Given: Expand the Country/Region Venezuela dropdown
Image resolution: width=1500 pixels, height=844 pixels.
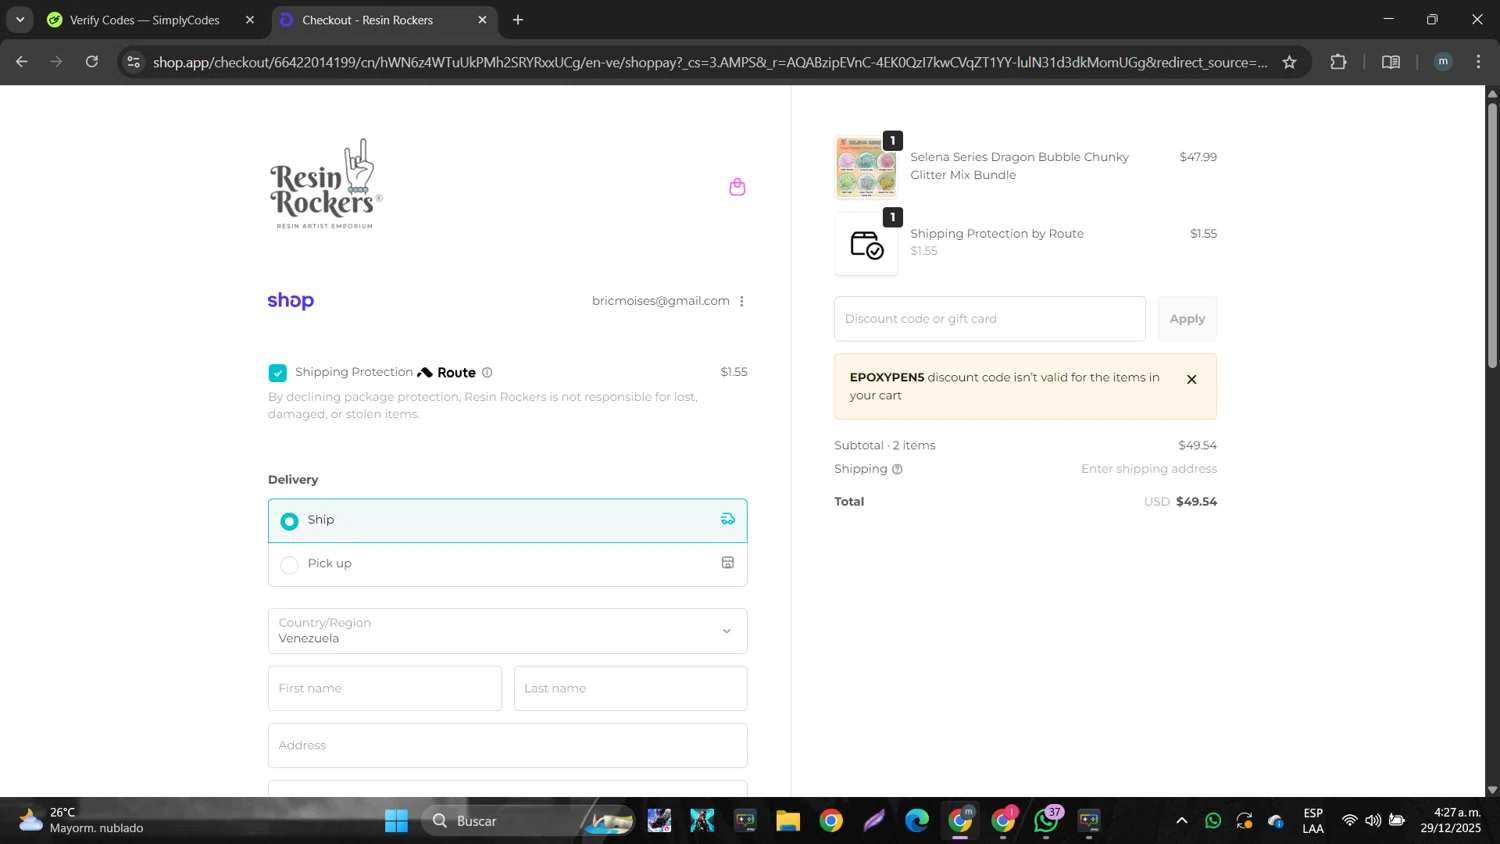Looking at the screenshot, I should [x=507, y=631].
